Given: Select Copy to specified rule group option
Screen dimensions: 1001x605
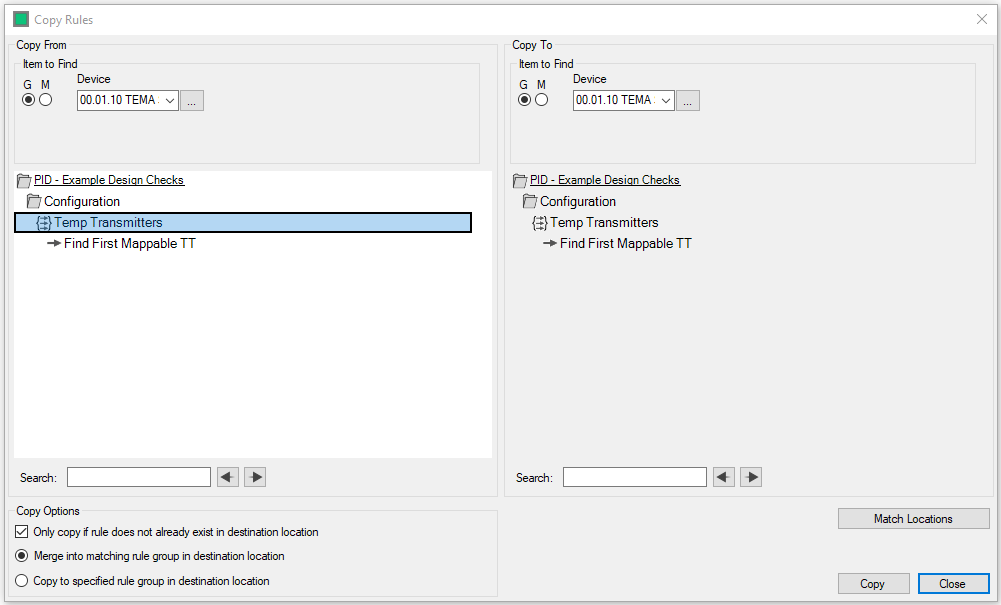Looking at the screenshot, I should [22, 580].
